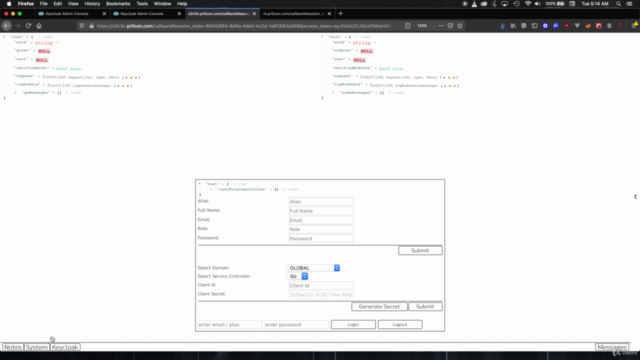Open the Firefox History menu
This screenshot has width=640, height=360.
(92, 4)
